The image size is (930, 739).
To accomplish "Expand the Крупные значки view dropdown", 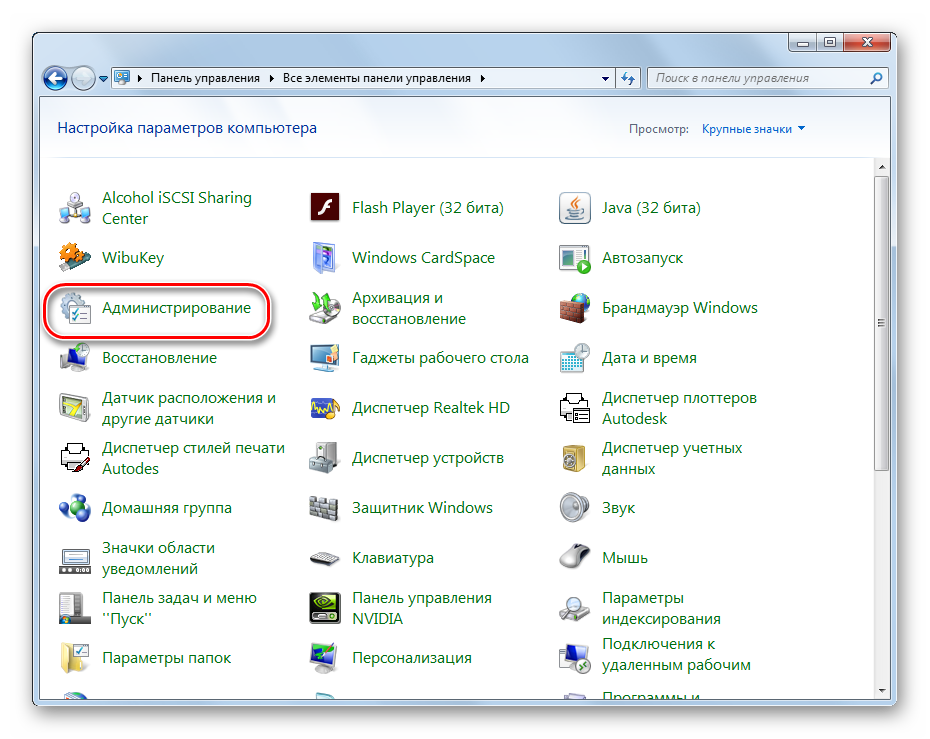I will click(753, 129).
